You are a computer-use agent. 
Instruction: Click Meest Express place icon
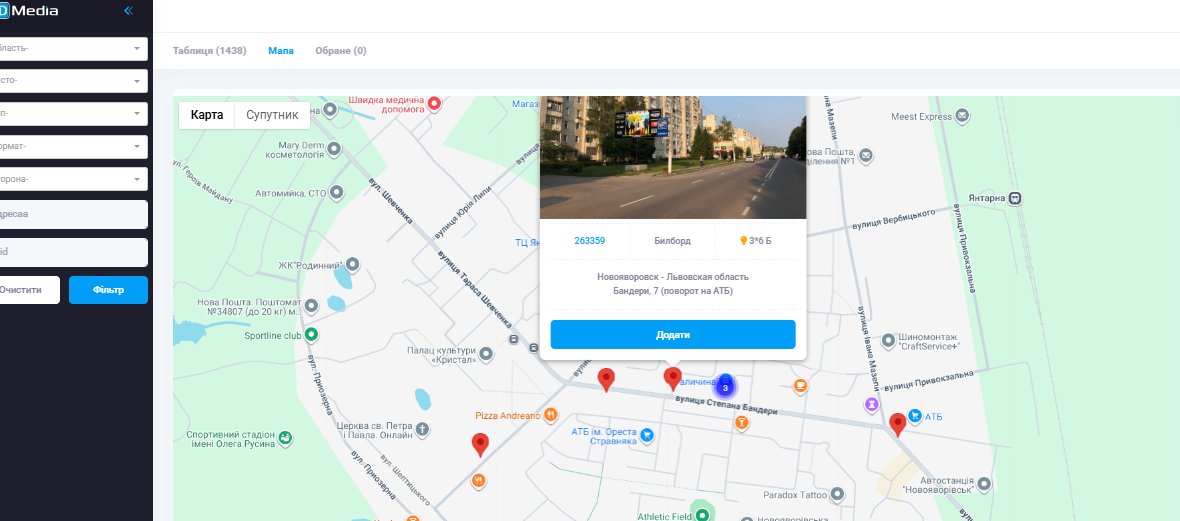[963, 117]
